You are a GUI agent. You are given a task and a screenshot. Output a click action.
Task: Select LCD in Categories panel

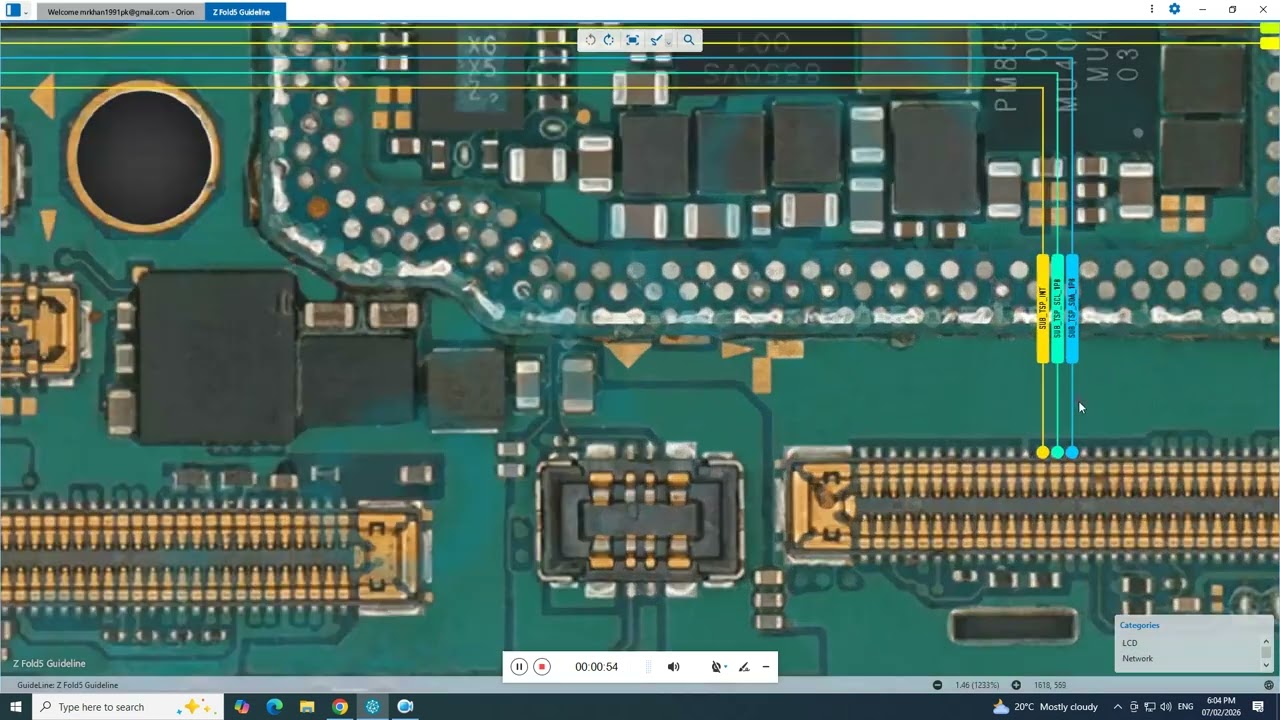[x=1129, y=643]
